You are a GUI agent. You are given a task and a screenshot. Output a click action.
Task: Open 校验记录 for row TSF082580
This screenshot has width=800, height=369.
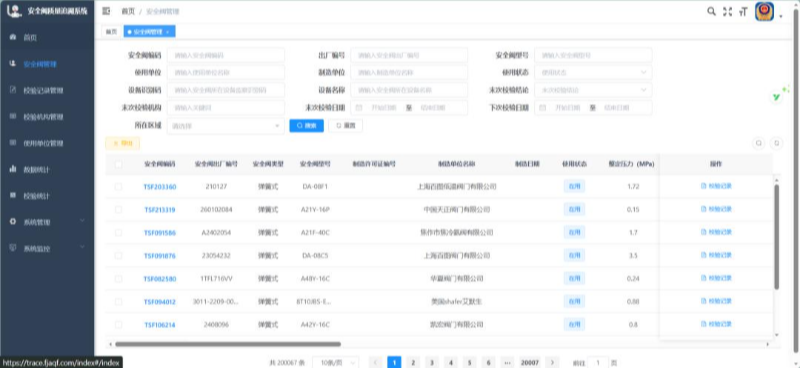click(x=716, y=278)
